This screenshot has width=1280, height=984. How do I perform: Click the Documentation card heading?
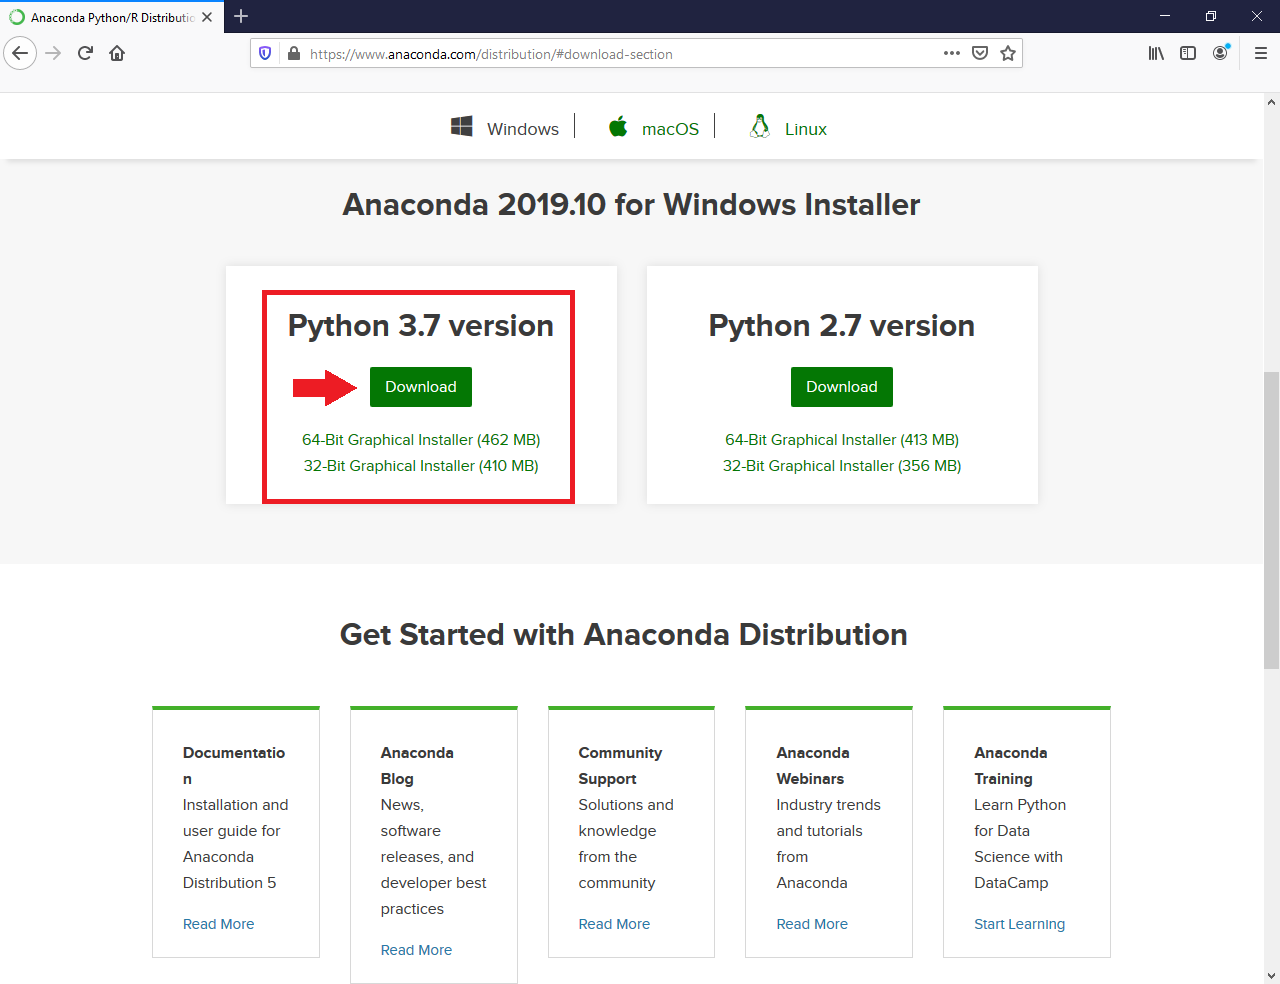tap(234, 766)
